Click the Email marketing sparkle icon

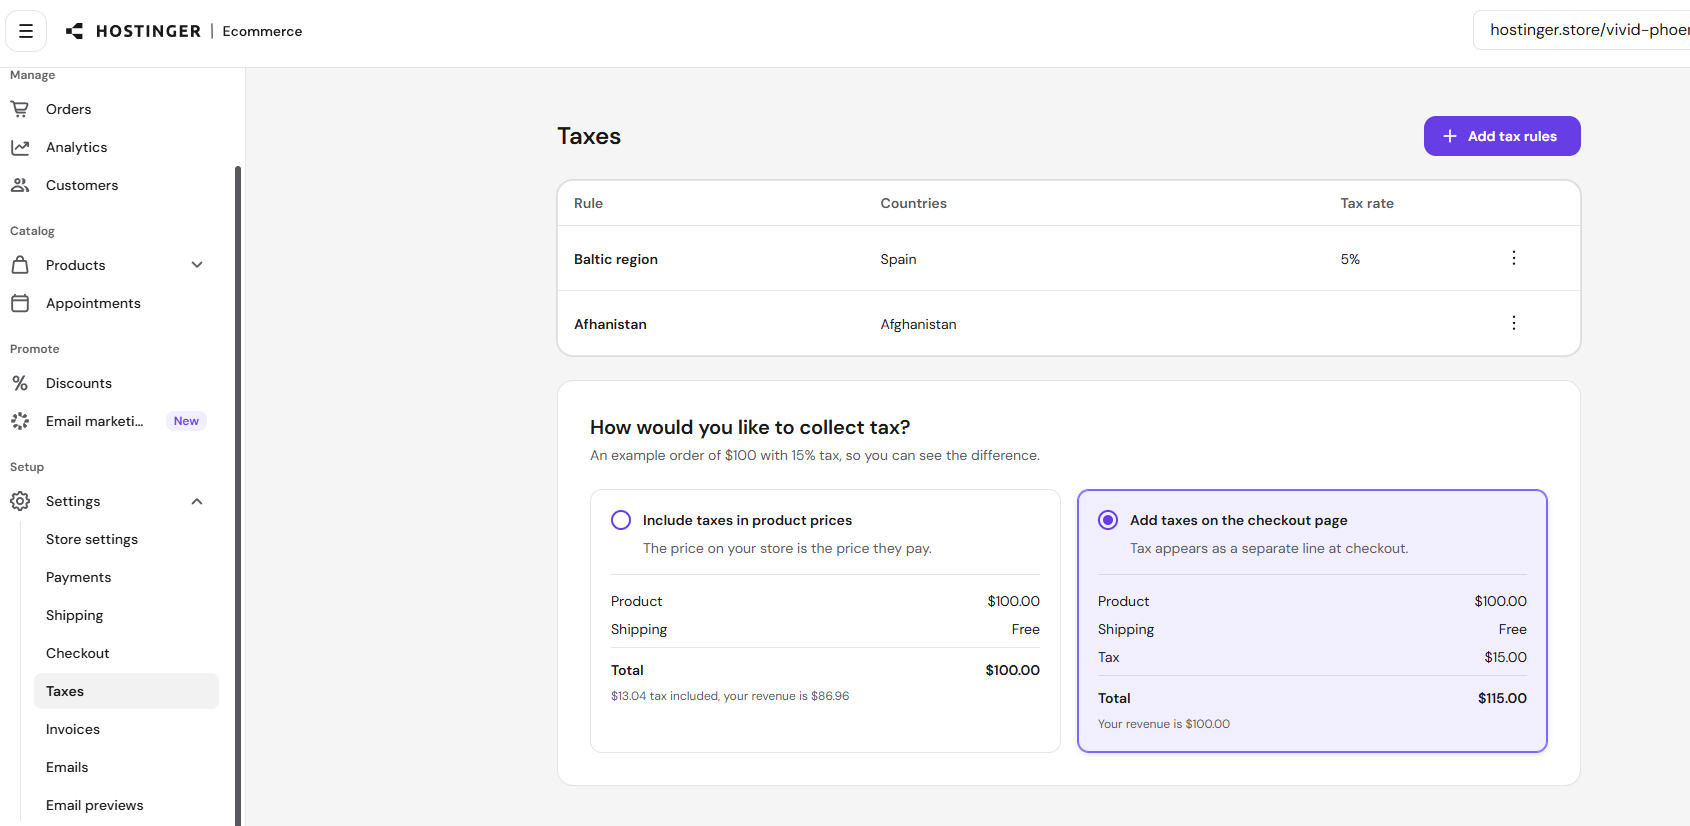(20, 421)
